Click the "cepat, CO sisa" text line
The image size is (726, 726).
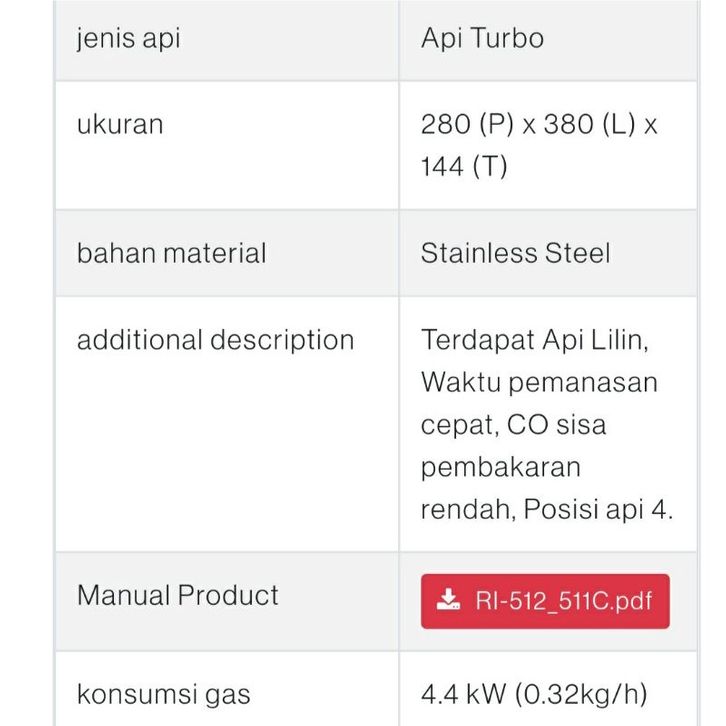pyautogui.click(x=513, y=425)
